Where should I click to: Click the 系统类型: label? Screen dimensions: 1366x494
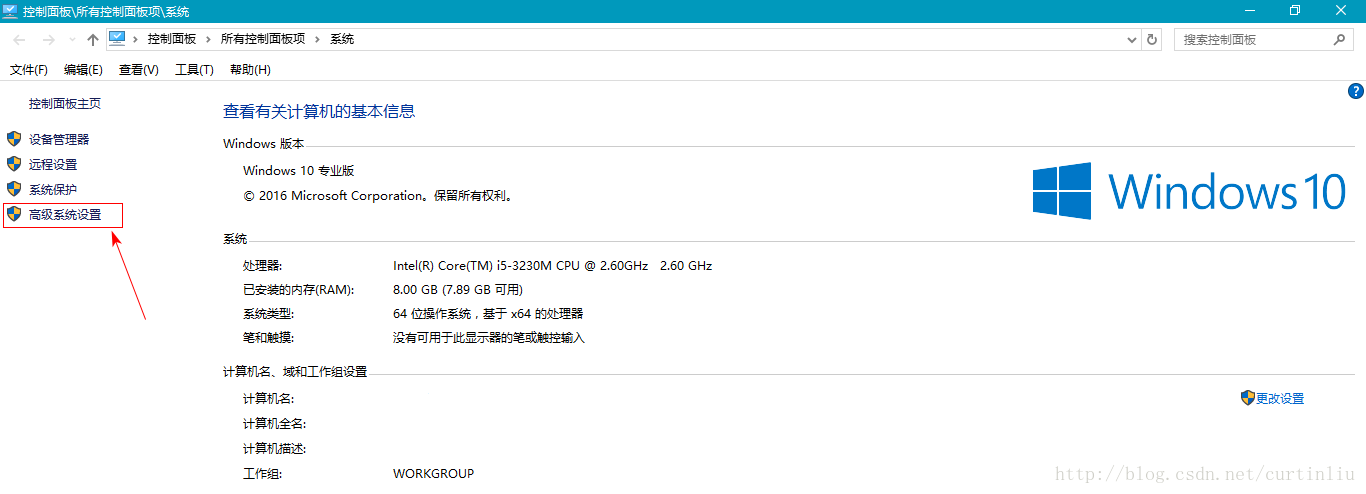click(x=269, y=314)
